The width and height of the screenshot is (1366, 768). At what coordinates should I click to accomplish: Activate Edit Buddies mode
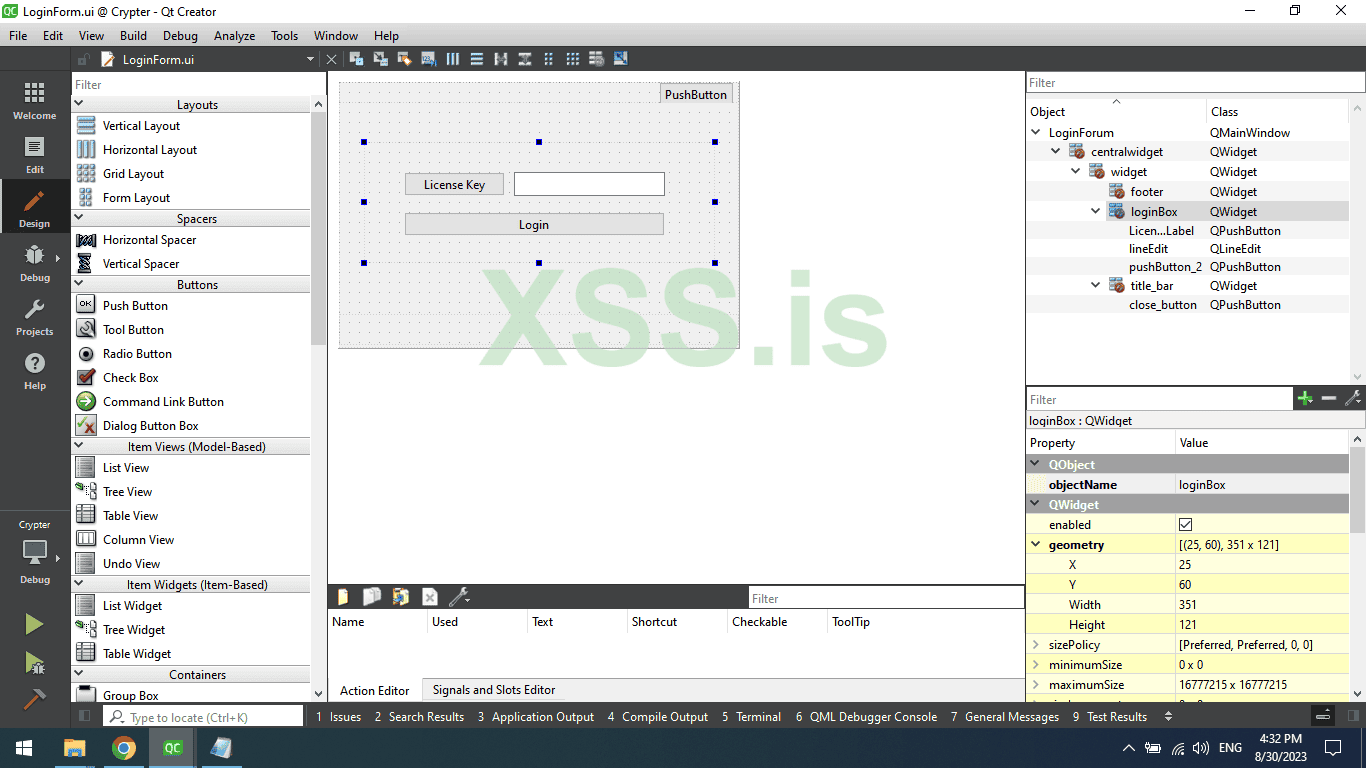click(x=404, y=59)
